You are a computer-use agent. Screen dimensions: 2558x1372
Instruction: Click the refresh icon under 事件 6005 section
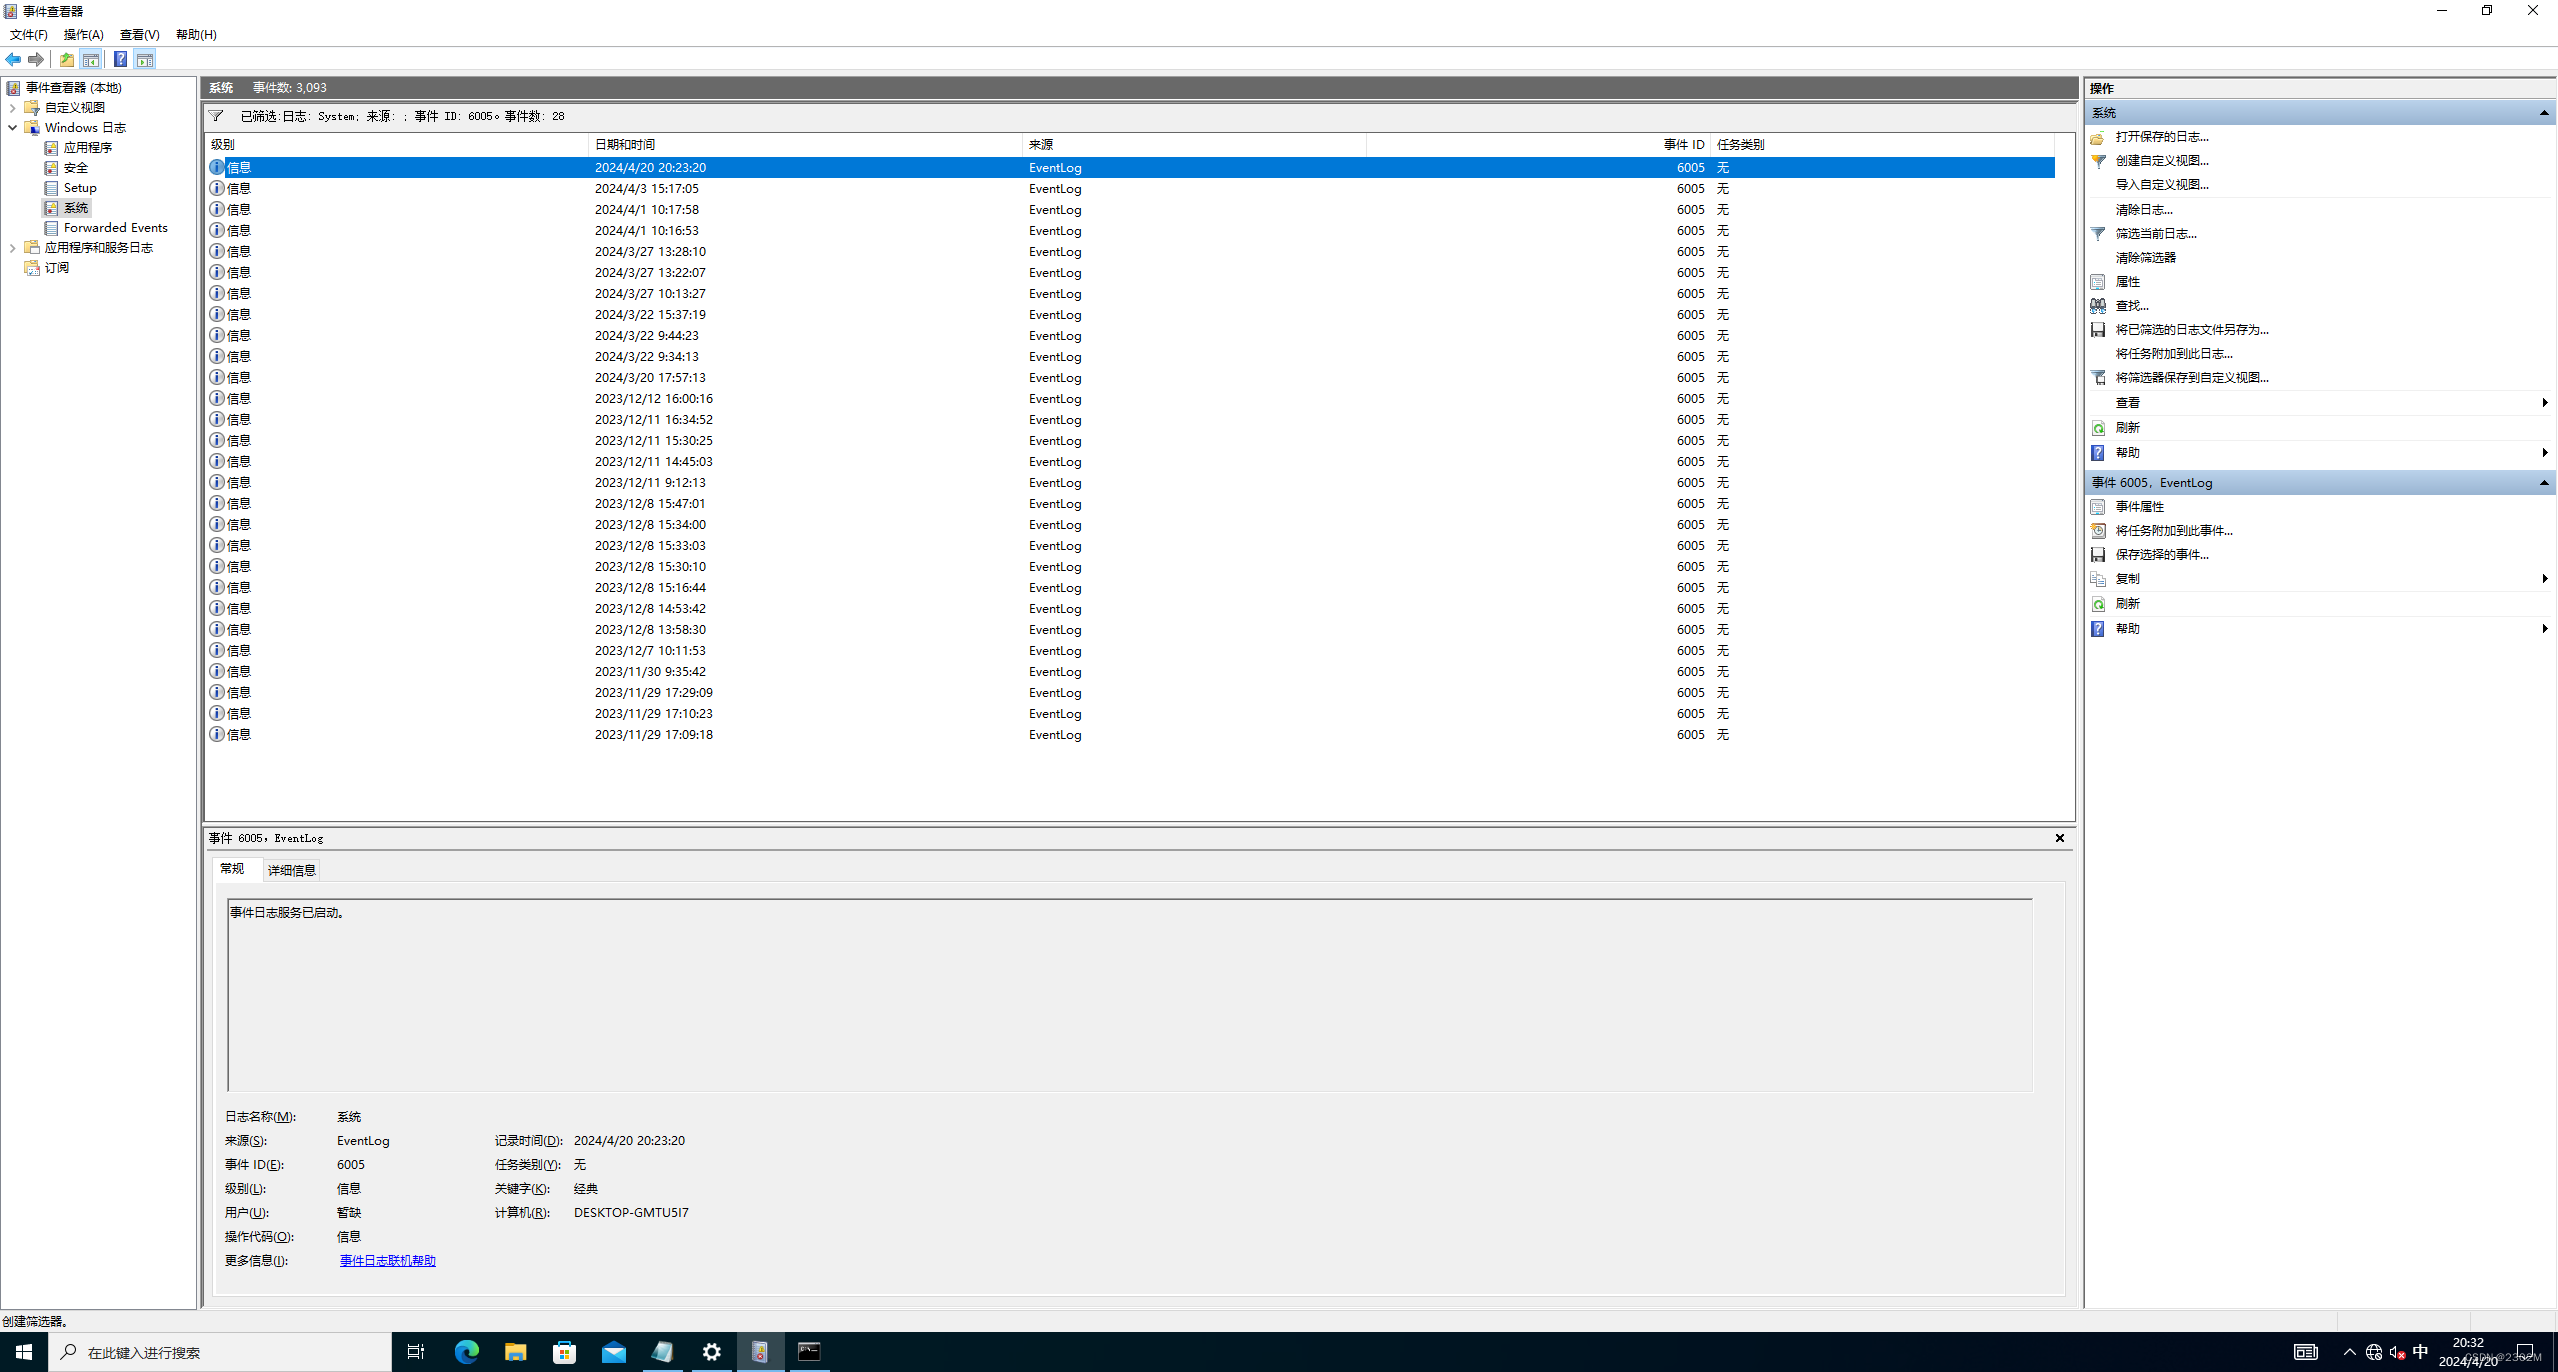pos(2098,604)
